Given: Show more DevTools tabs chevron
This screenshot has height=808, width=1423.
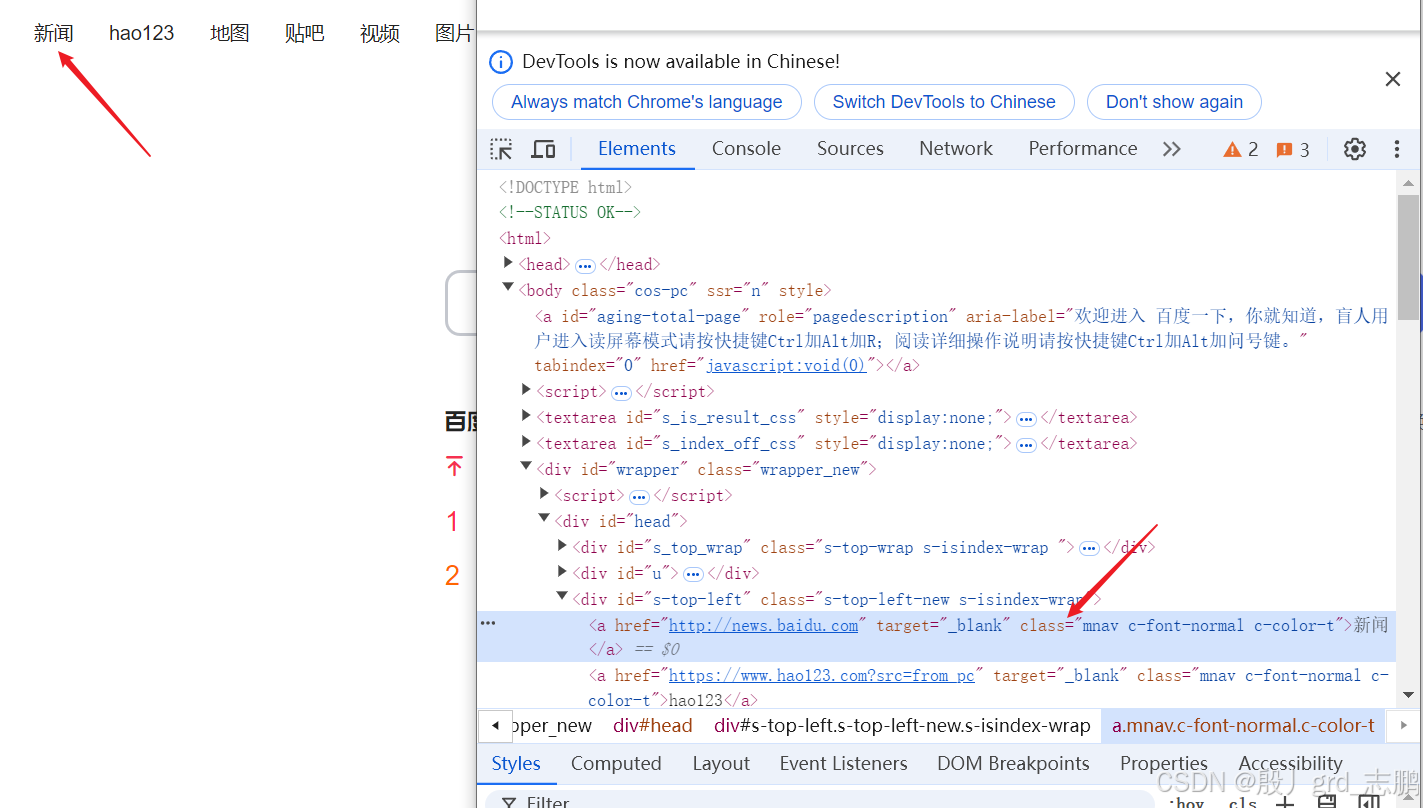Looking at the screenshot, I should [x=1172, y=149].
